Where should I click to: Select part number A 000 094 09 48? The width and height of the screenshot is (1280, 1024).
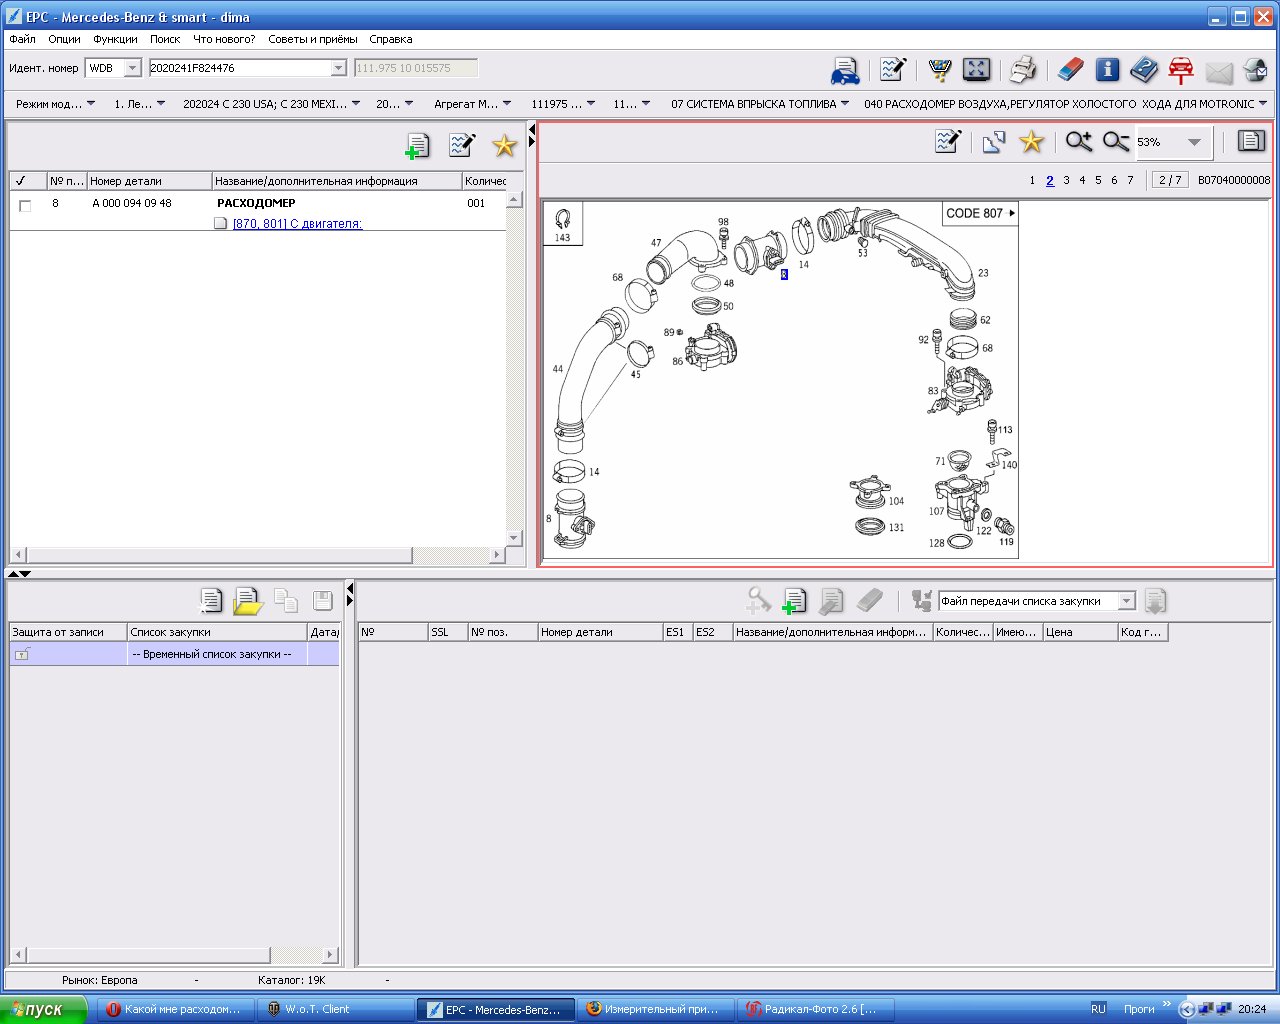coord(132,203)
